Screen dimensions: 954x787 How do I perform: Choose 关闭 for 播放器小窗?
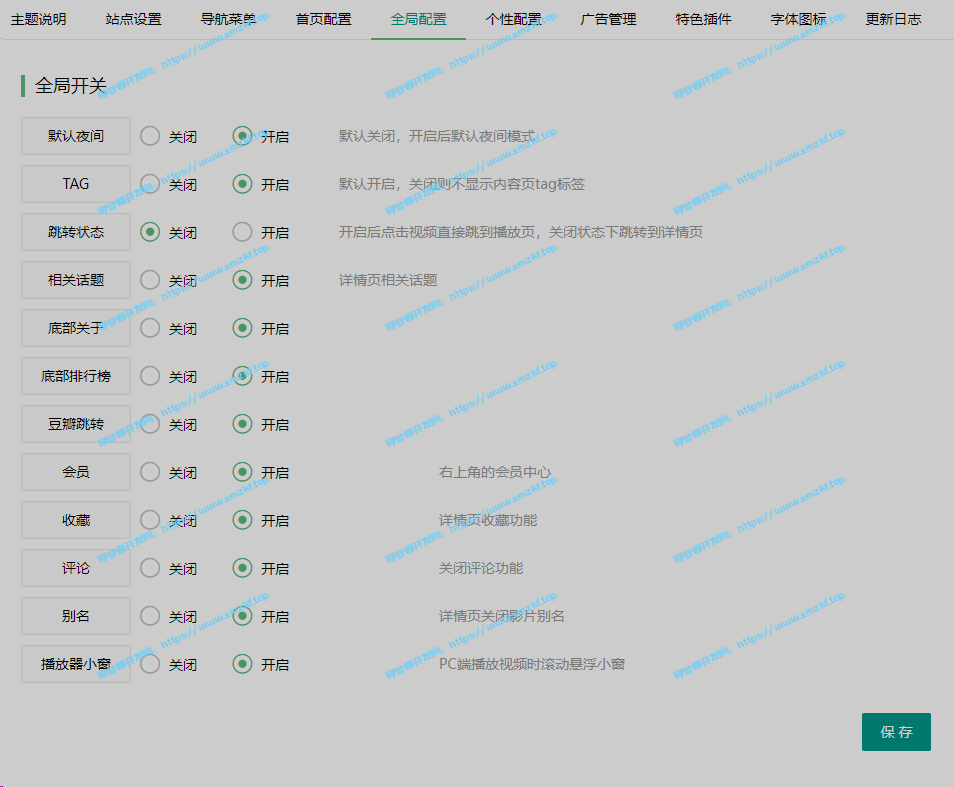click(x=150, y=664)
